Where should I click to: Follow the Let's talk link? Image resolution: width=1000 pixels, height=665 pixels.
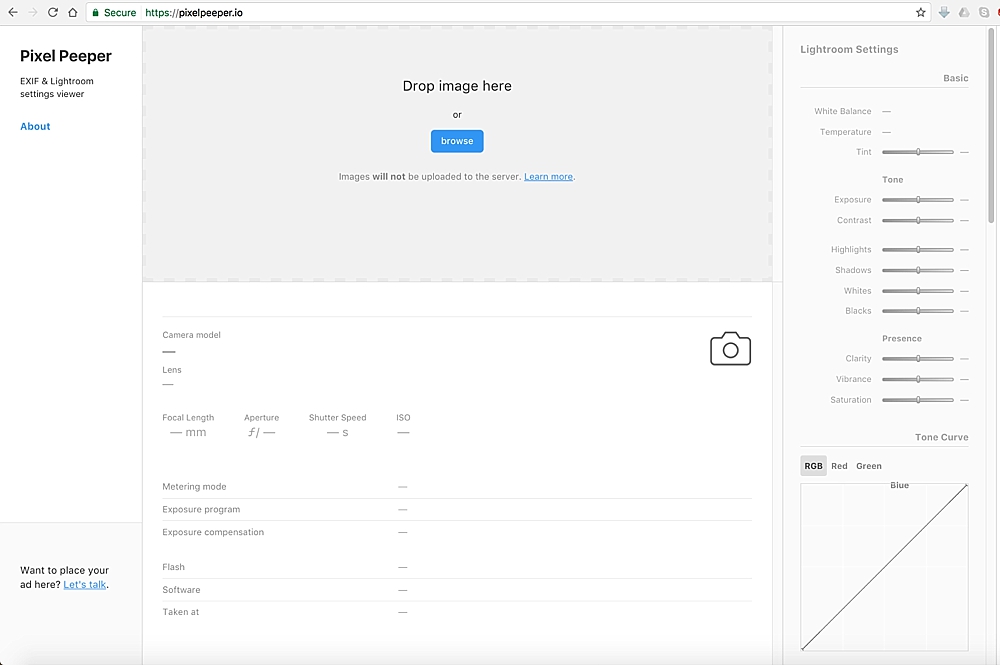[84, 584]
